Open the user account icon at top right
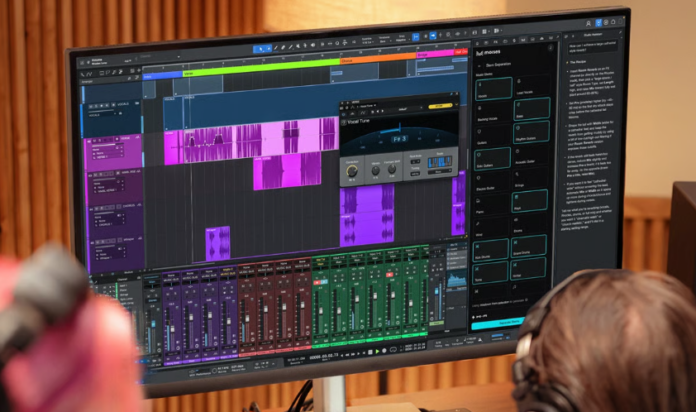 pyautogui.click(x=589, y=24)
